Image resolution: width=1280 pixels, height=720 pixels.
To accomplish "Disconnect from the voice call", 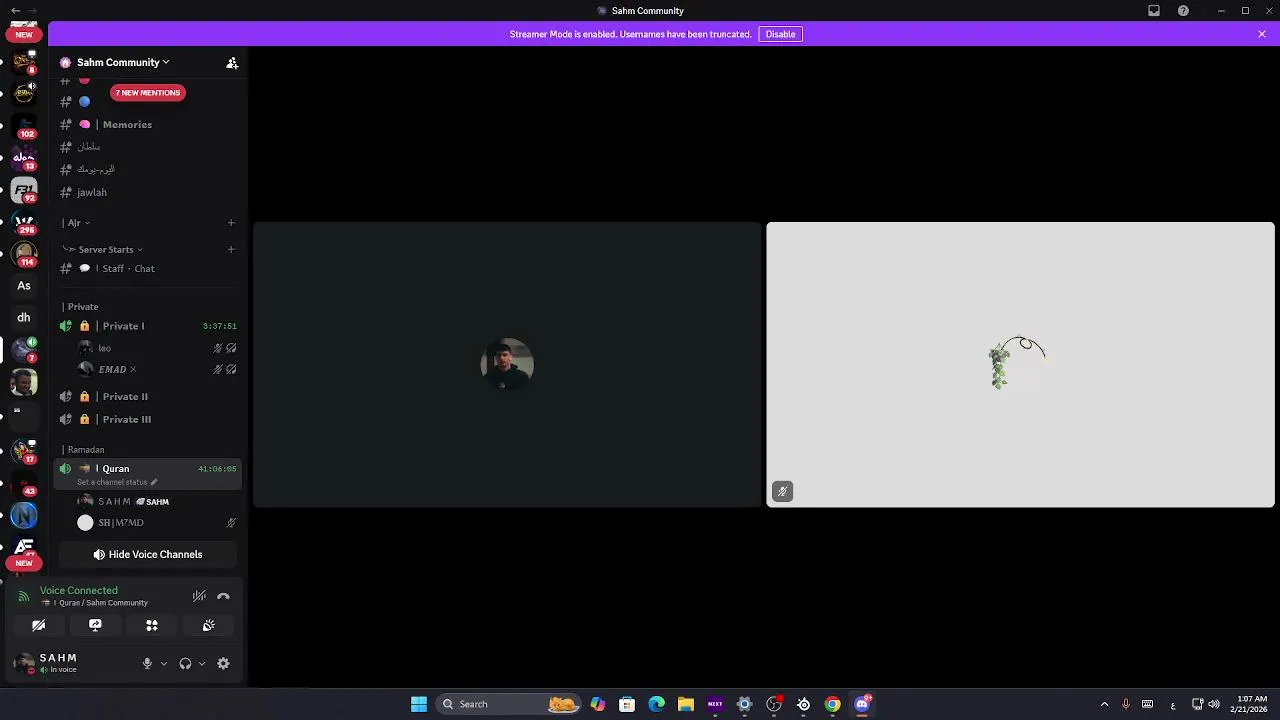I will pos(223,596).
